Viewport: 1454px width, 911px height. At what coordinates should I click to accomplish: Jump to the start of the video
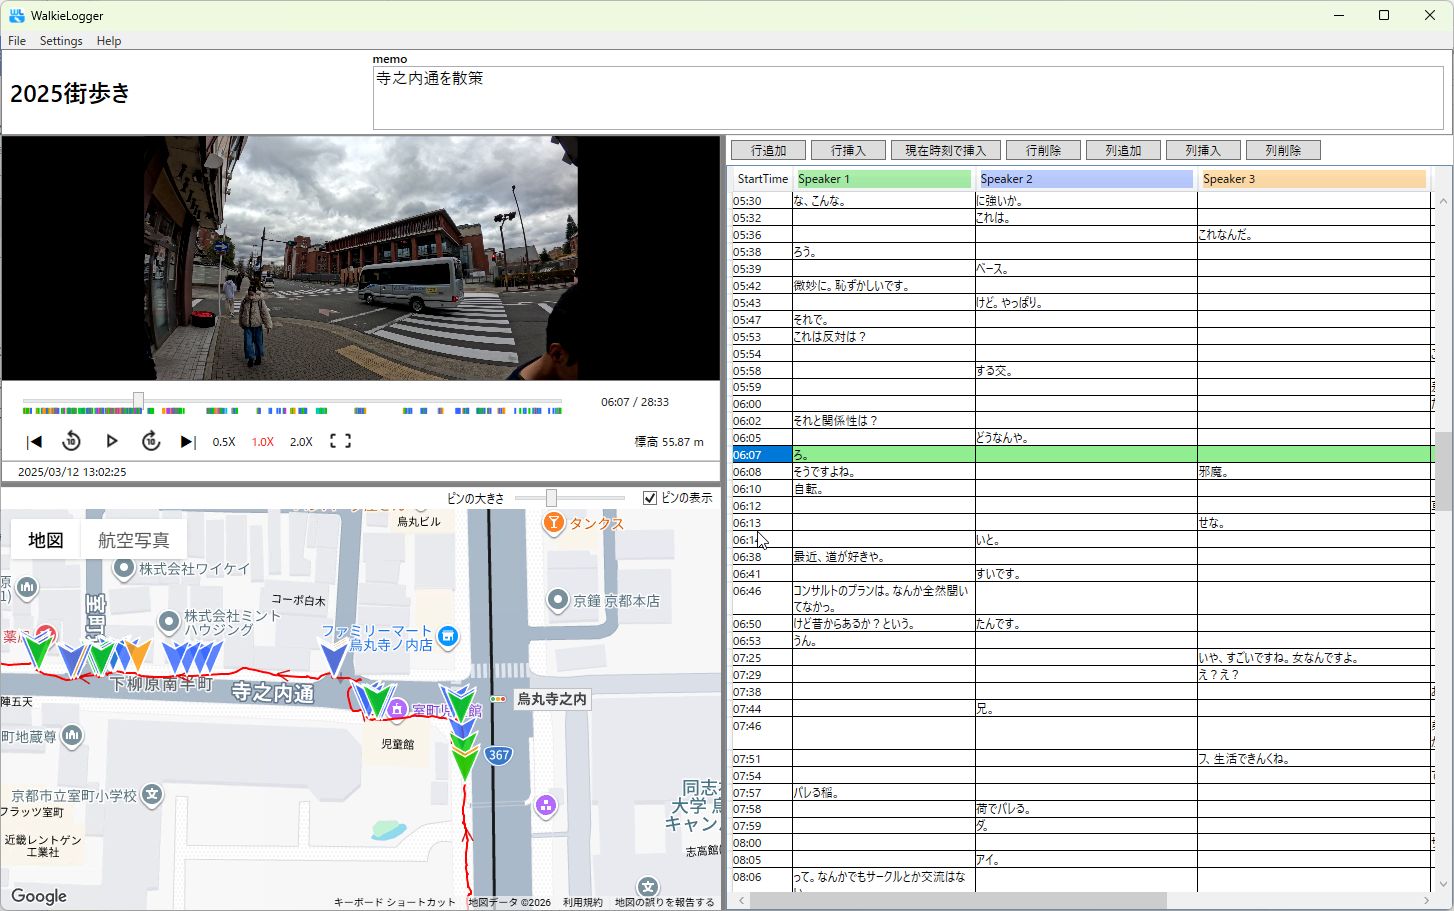[34, 441]
